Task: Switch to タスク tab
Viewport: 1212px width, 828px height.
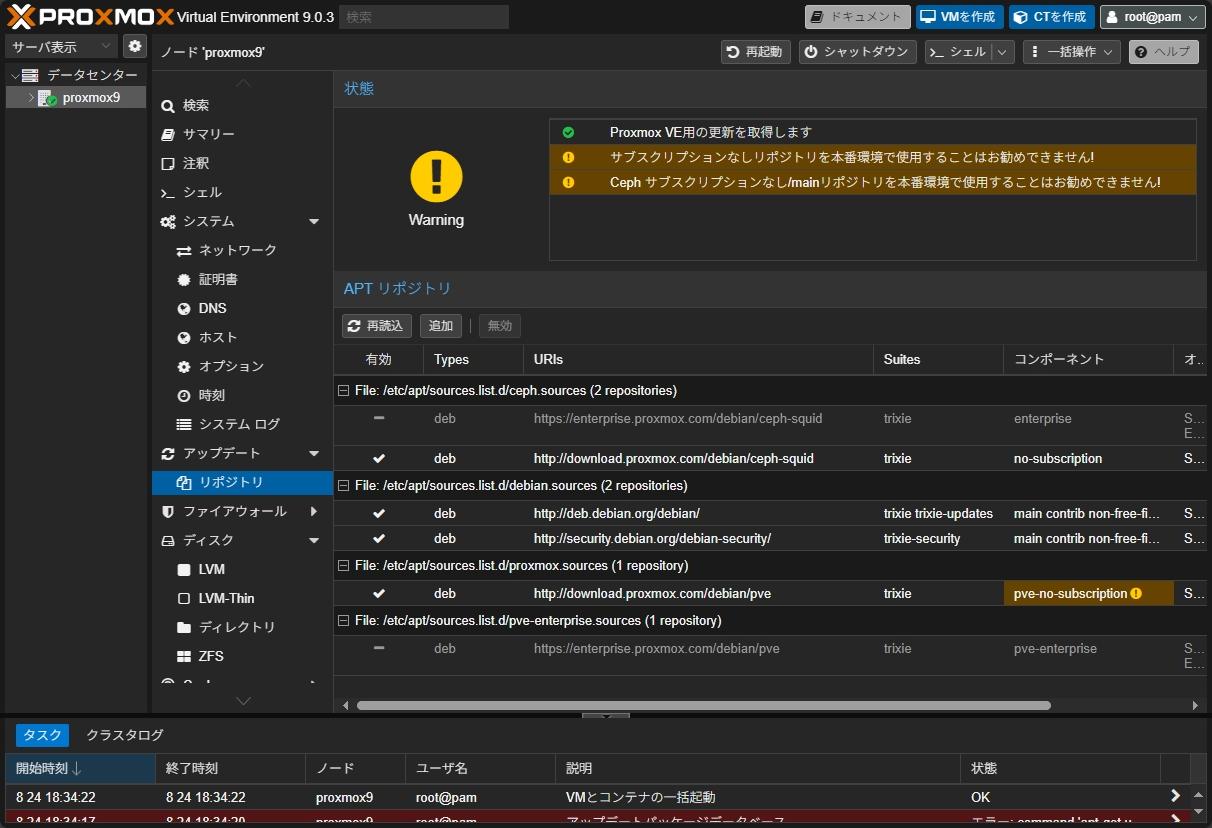Action: (x=42, y=735)
